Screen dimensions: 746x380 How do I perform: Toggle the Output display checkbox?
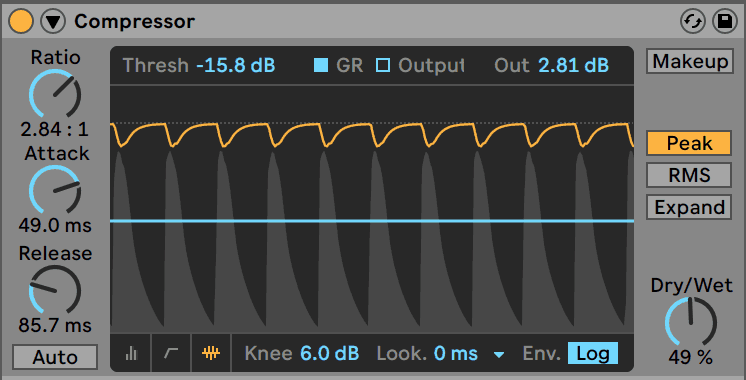383,65
